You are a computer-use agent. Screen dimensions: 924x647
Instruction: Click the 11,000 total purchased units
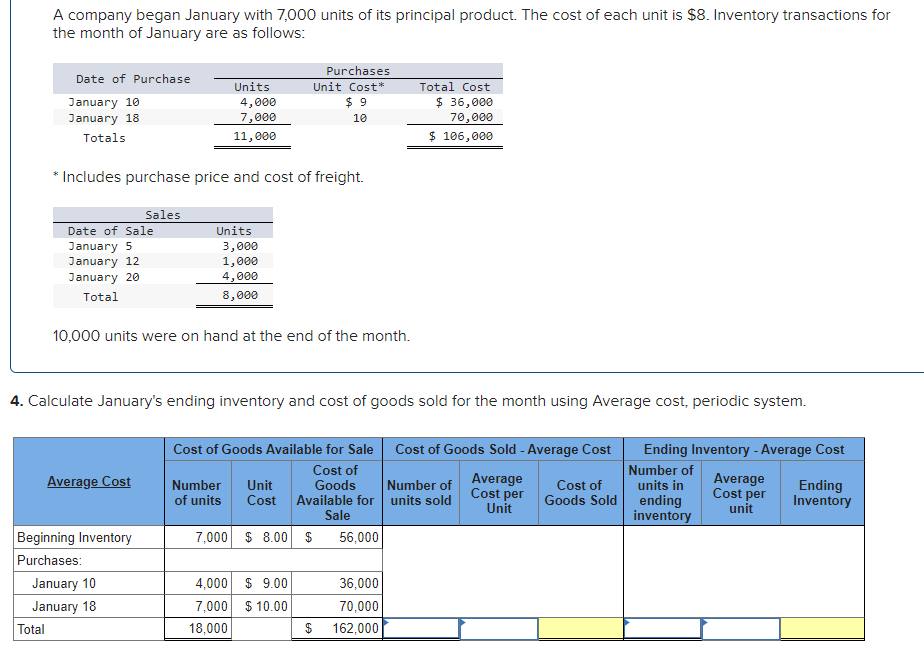click(x=255, y=136)
